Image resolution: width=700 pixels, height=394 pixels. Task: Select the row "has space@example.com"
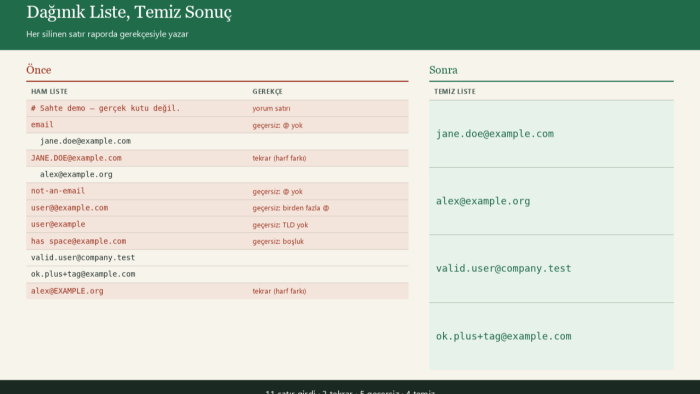tap(217, 241)
